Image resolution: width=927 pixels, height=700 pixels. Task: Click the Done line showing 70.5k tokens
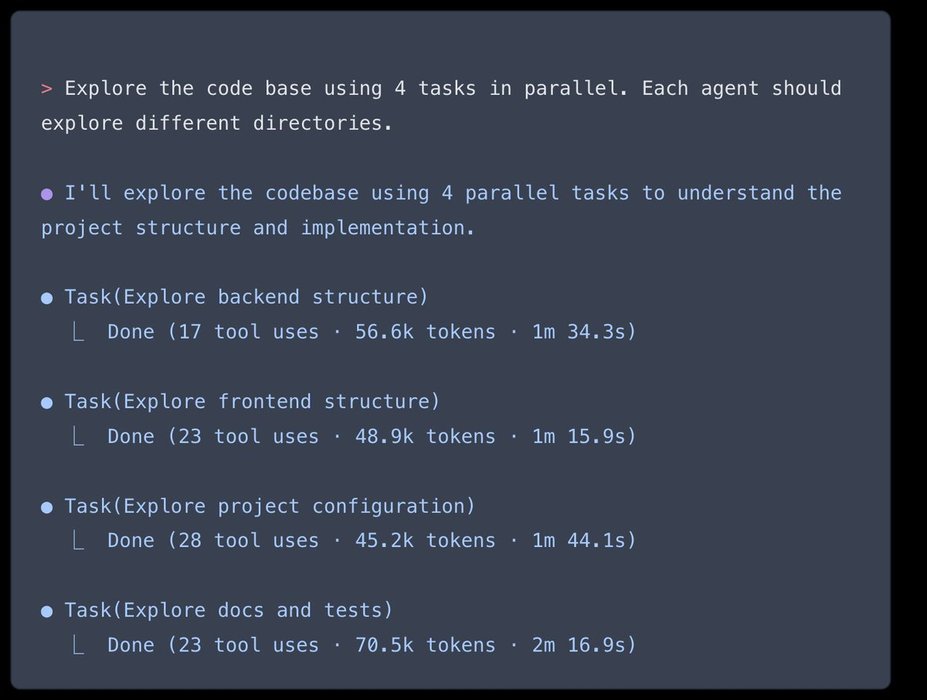tap(371, 645)
